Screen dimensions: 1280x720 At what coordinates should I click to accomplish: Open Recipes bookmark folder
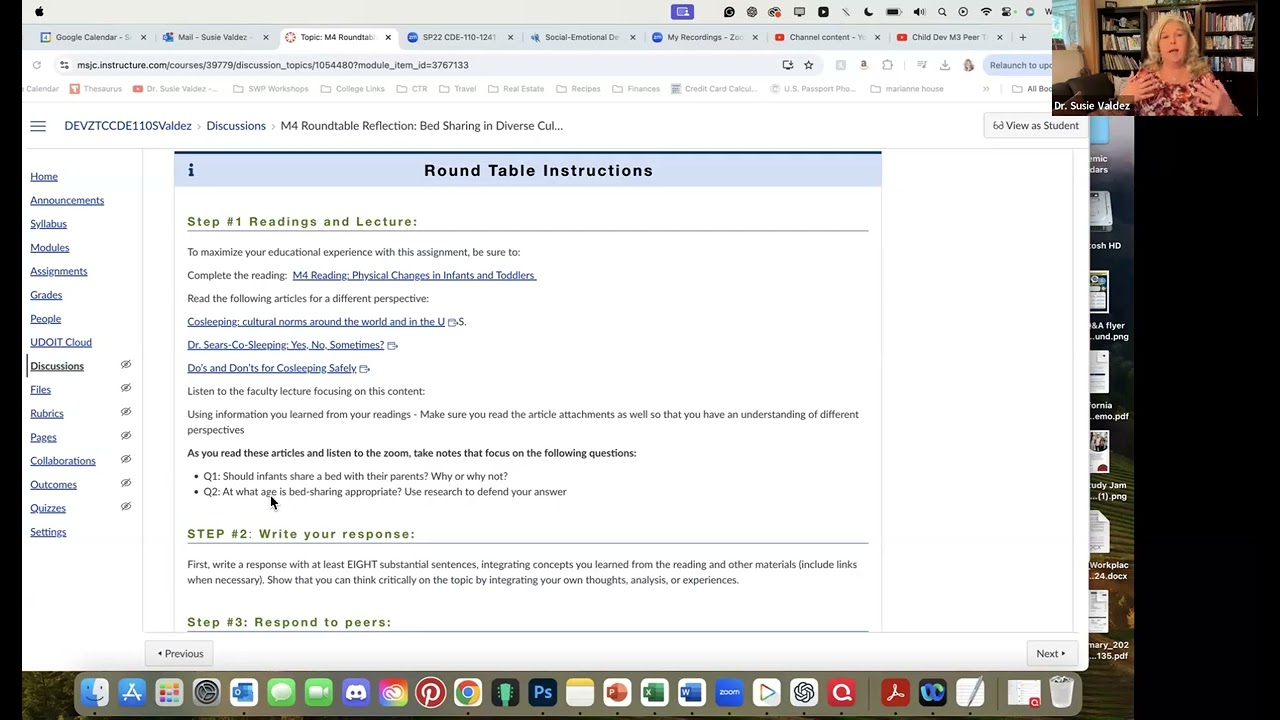pos(578,89)
